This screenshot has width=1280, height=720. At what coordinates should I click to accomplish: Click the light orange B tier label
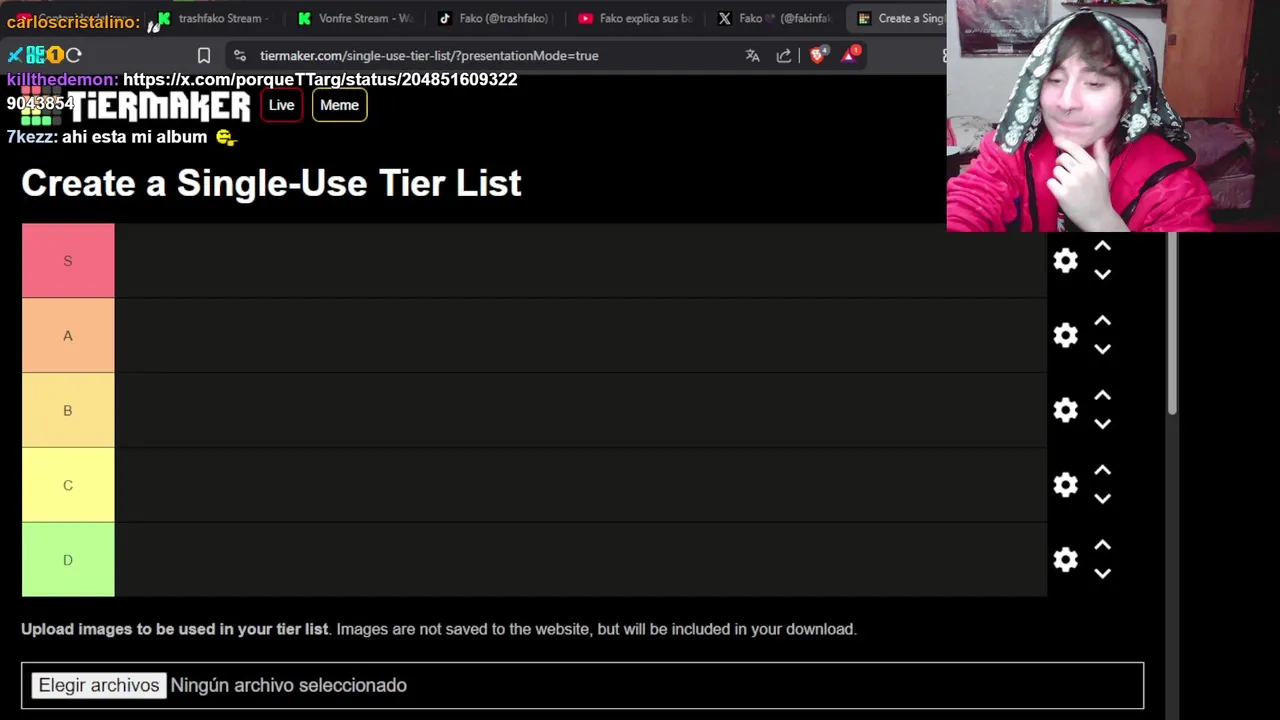coord(68,410)
